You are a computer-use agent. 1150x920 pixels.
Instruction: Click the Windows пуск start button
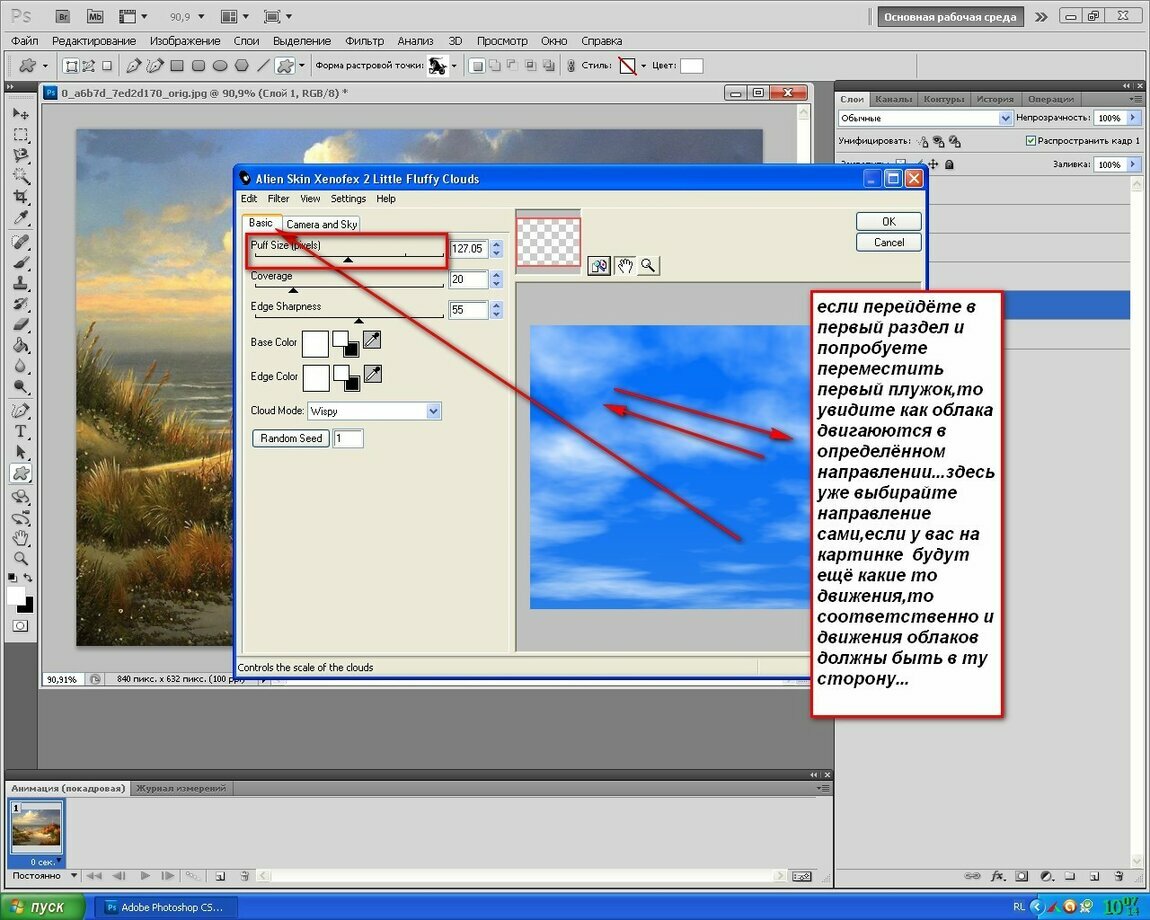pyautogui.click(x=43, y=907)
